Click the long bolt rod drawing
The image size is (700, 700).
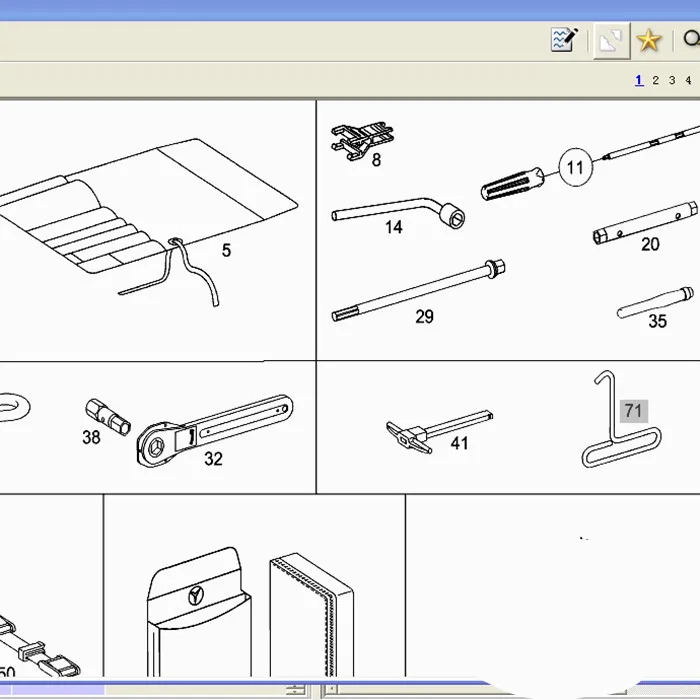tap(418, 290)
